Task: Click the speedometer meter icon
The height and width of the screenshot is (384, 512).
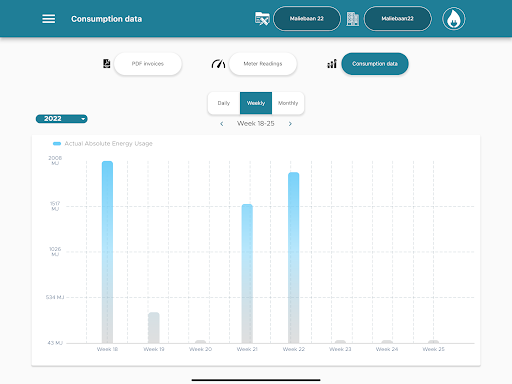Action: (x=218, y=63)
